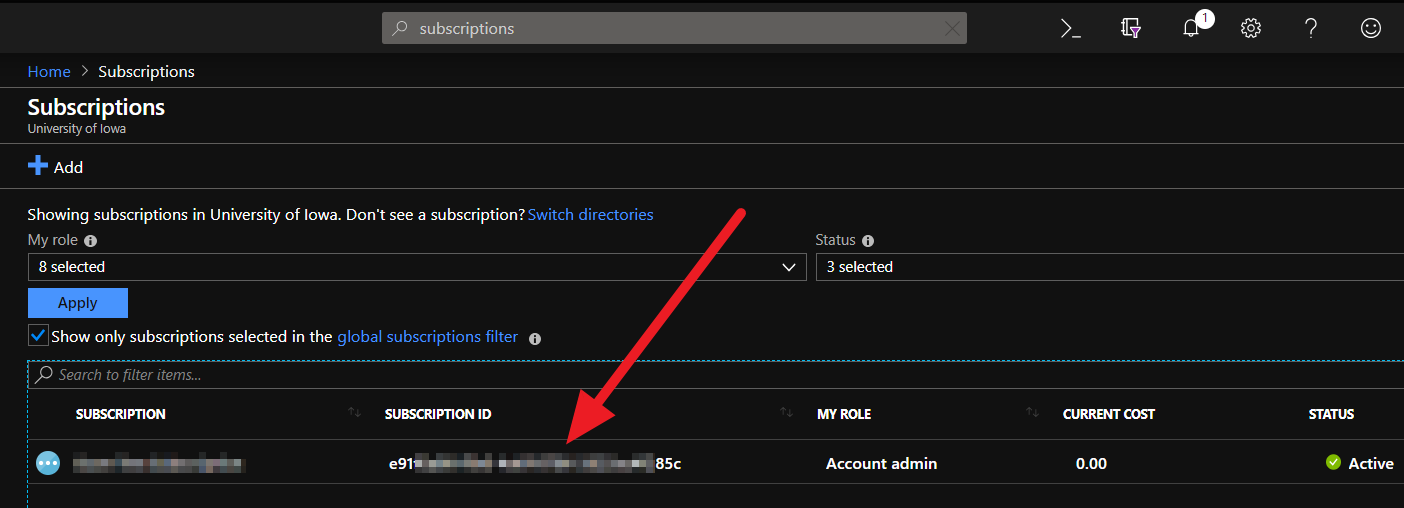Click Current Cost column header
Image resolution: width=1404 pixels, height=508 pixels.
pyautogui.click(x=1108, y=414)
